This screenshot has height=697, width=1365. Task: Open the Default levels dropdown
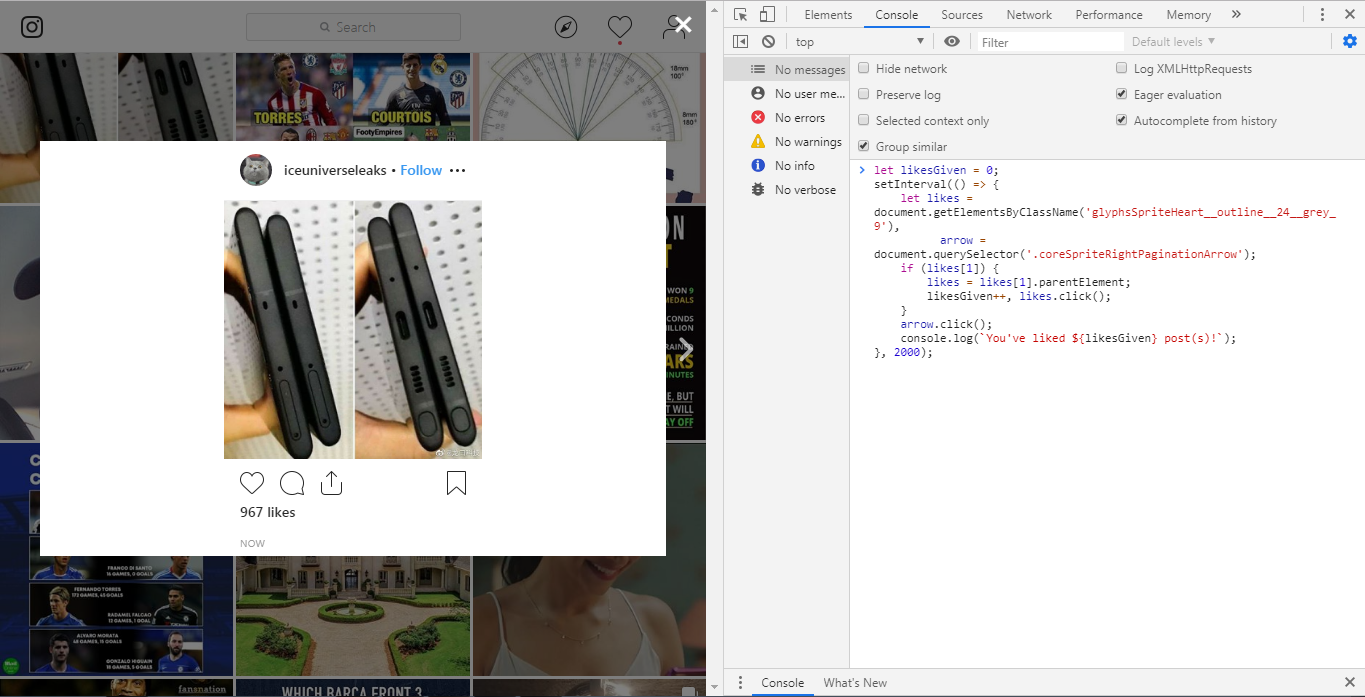point(1173,42)
